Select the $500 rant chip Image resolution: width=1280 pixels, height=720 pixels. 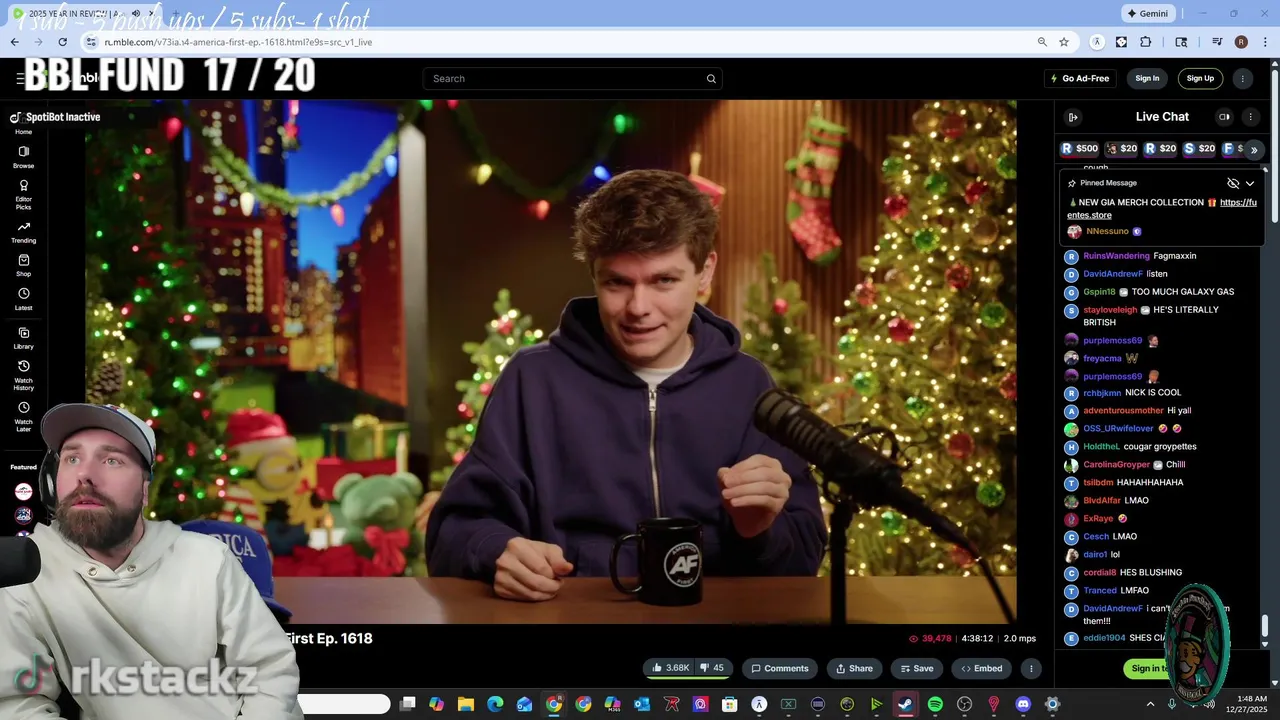(x=1079, y=149)
